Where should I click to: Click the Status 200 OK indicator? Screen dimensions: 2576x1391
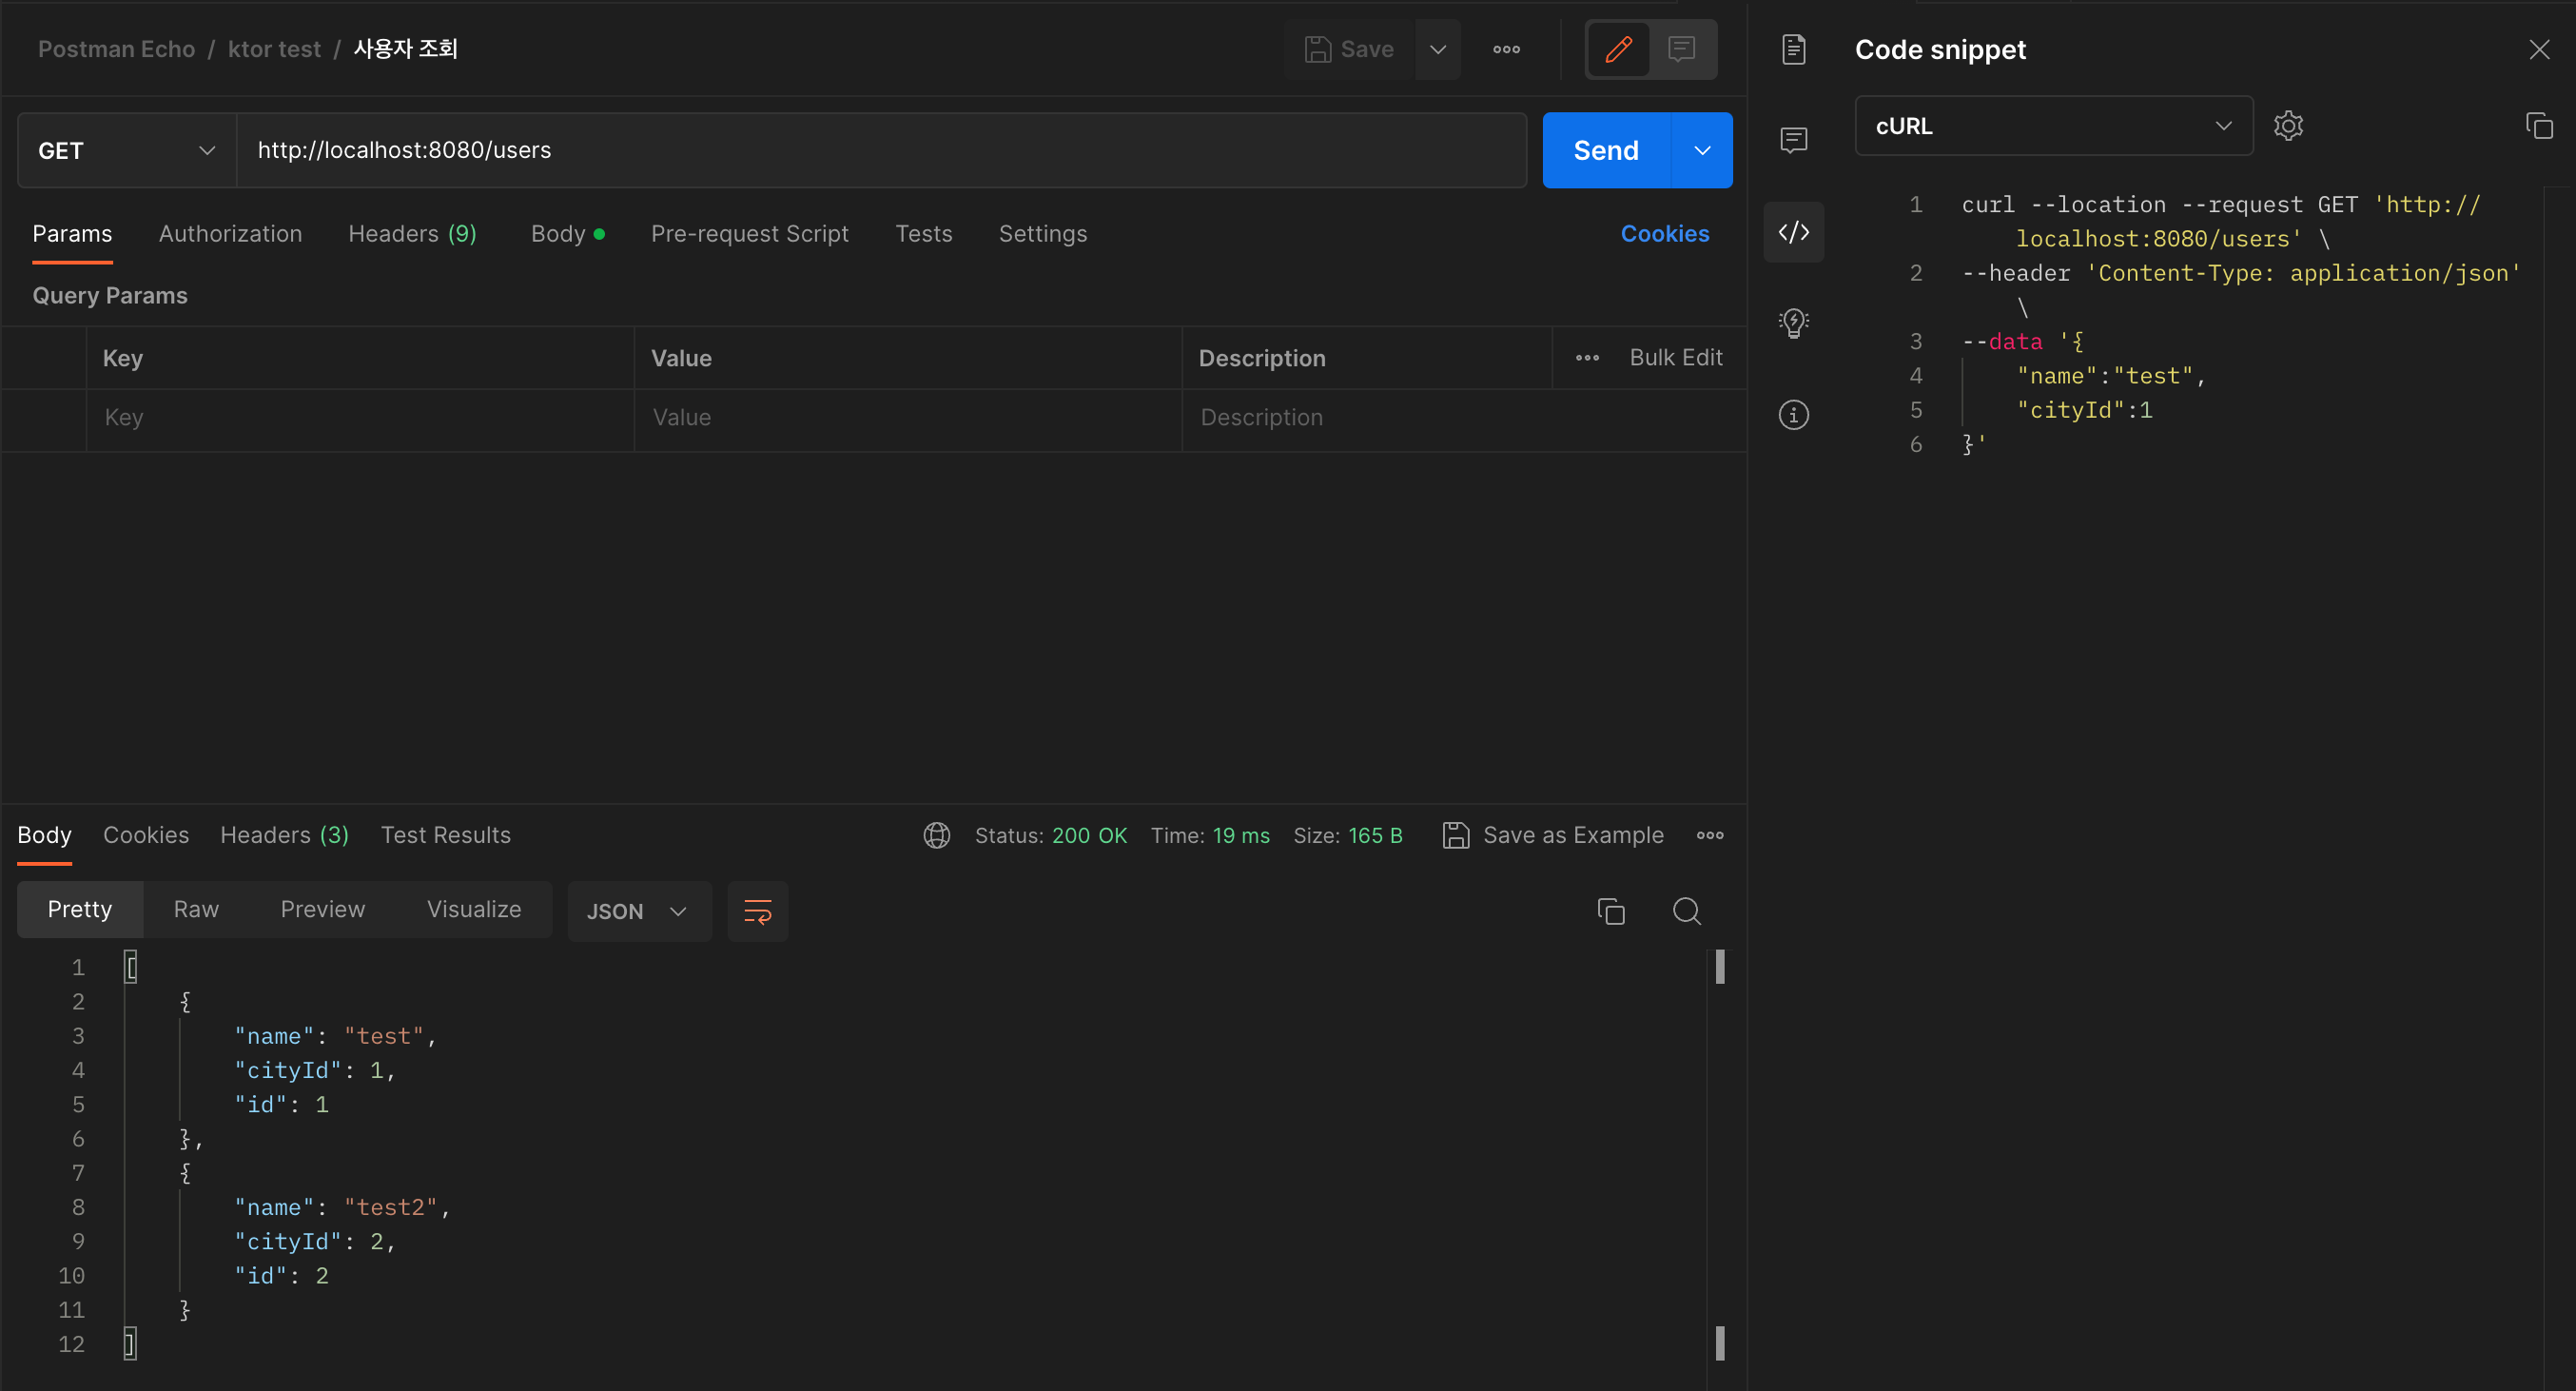tap(1051, 835)
